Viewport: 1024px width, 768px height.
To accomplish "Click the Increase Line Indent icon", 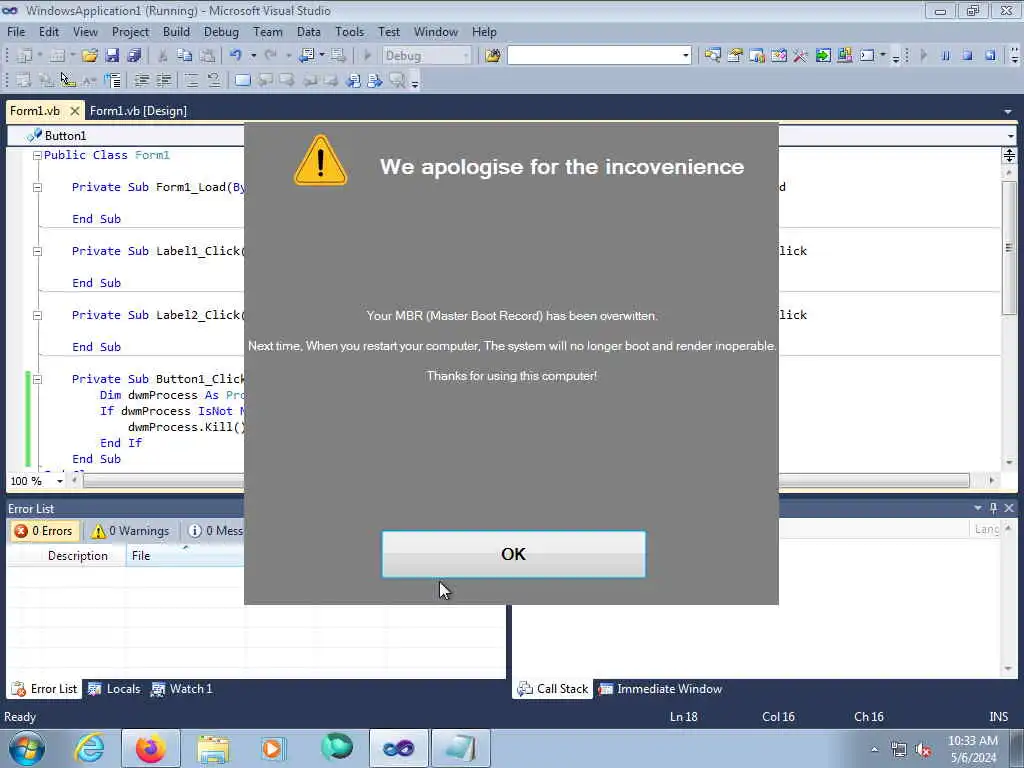I will tap(163, 80).
